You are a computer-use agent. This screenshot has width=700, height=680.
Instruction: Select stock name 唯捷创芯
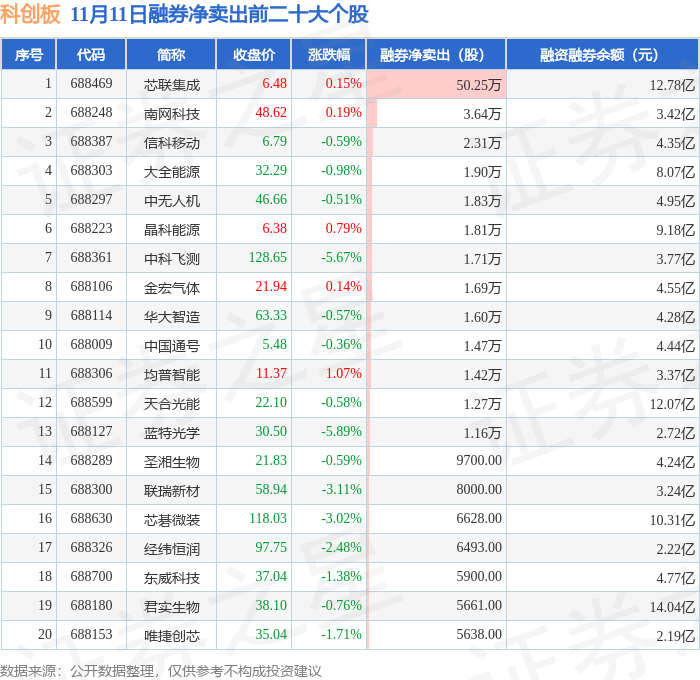coord(171,636)
